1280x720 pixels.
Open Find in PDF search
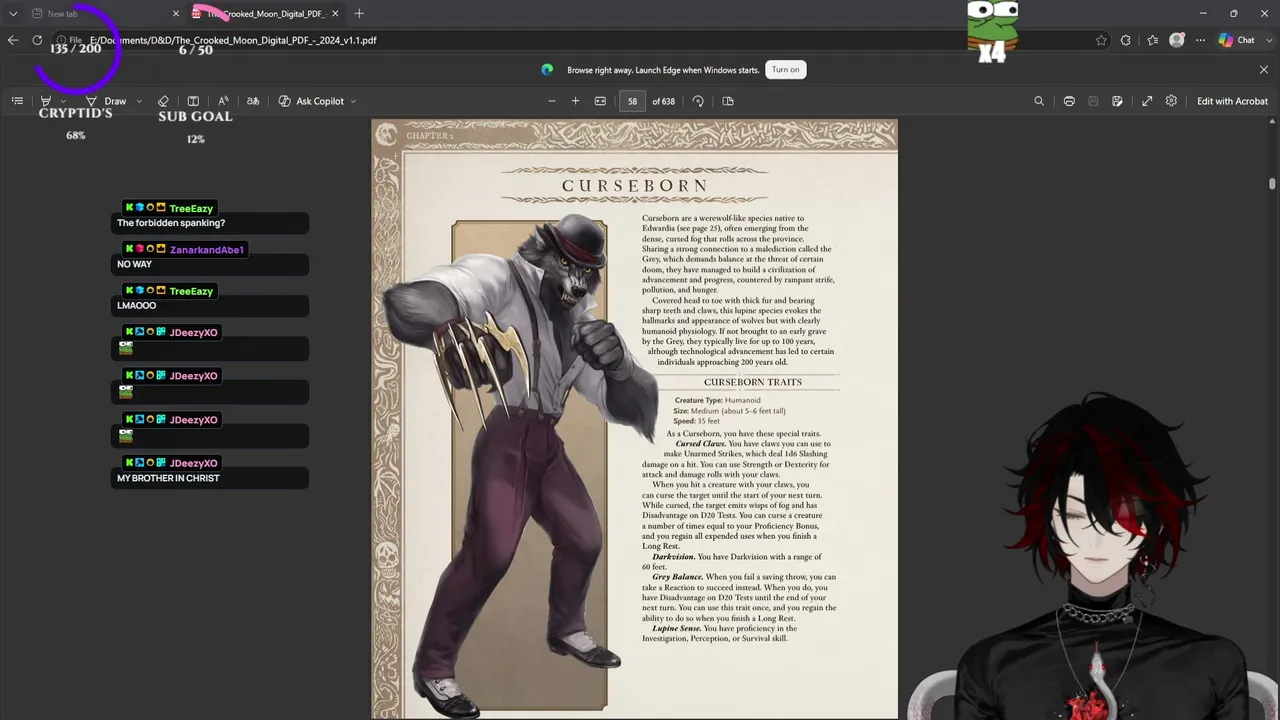tap(1039, 101)
